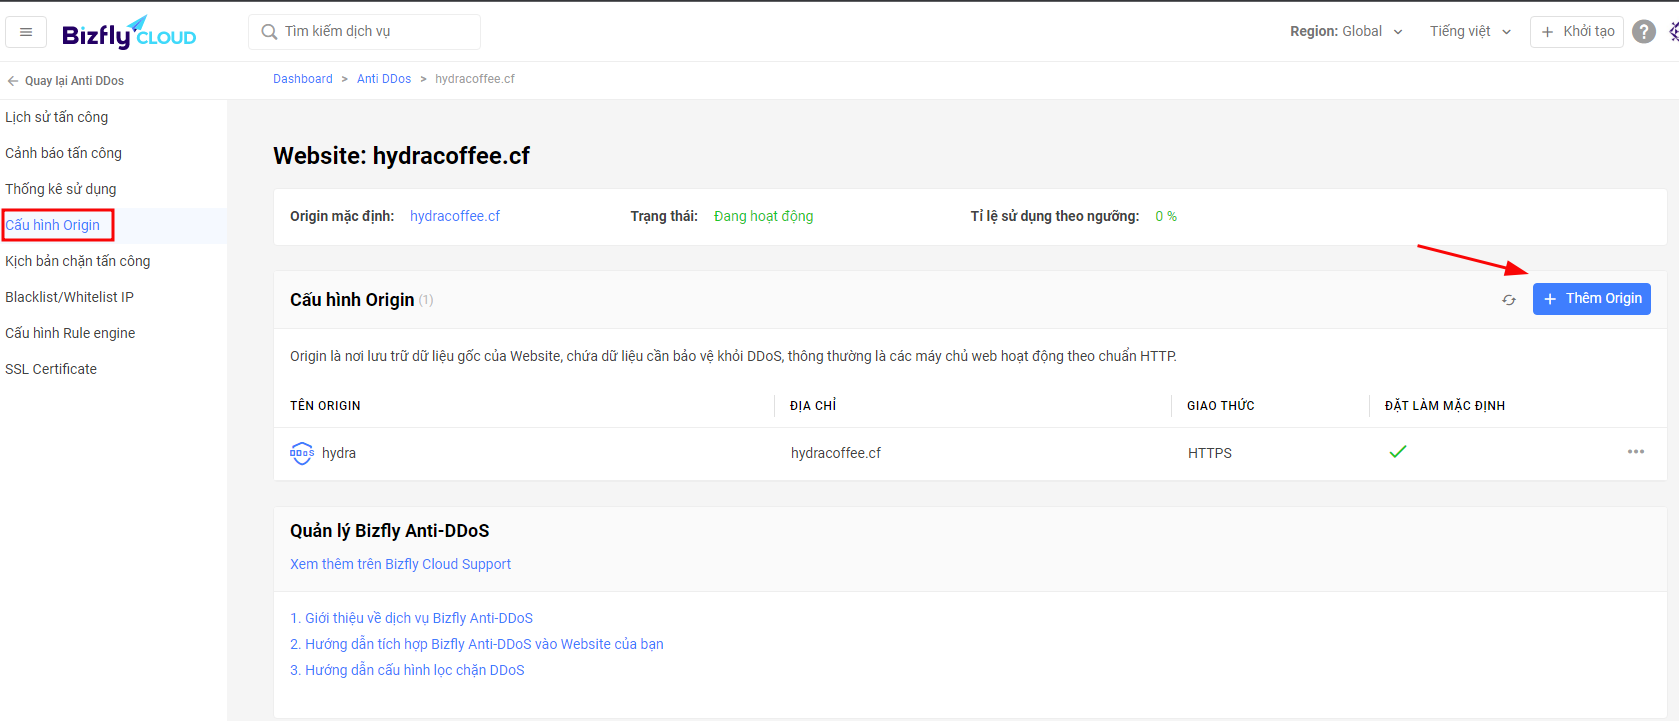This screenshot has height=721, width=1679.
Task: Open the Tiếng việt language dropdown
Action: click(1470, 32)
